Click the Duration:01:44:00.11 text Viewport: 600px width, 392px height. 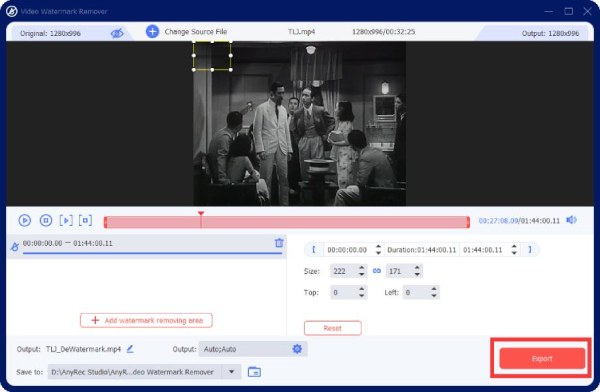[422, 250]
